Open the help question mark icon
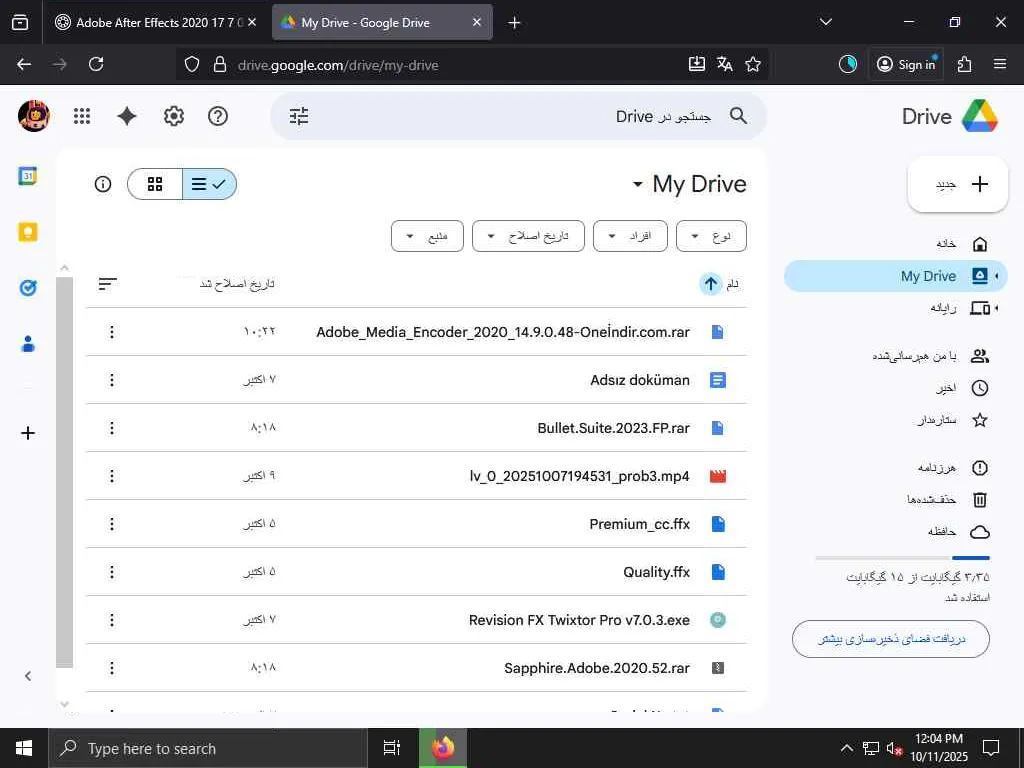The width and height of the screenshot is (1024, 768). coord(217,116)
